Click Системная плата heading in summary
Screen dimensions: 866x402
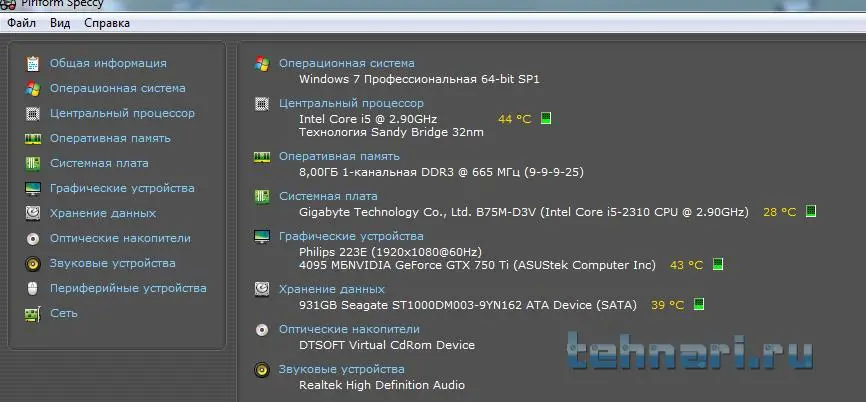[328, 196]
